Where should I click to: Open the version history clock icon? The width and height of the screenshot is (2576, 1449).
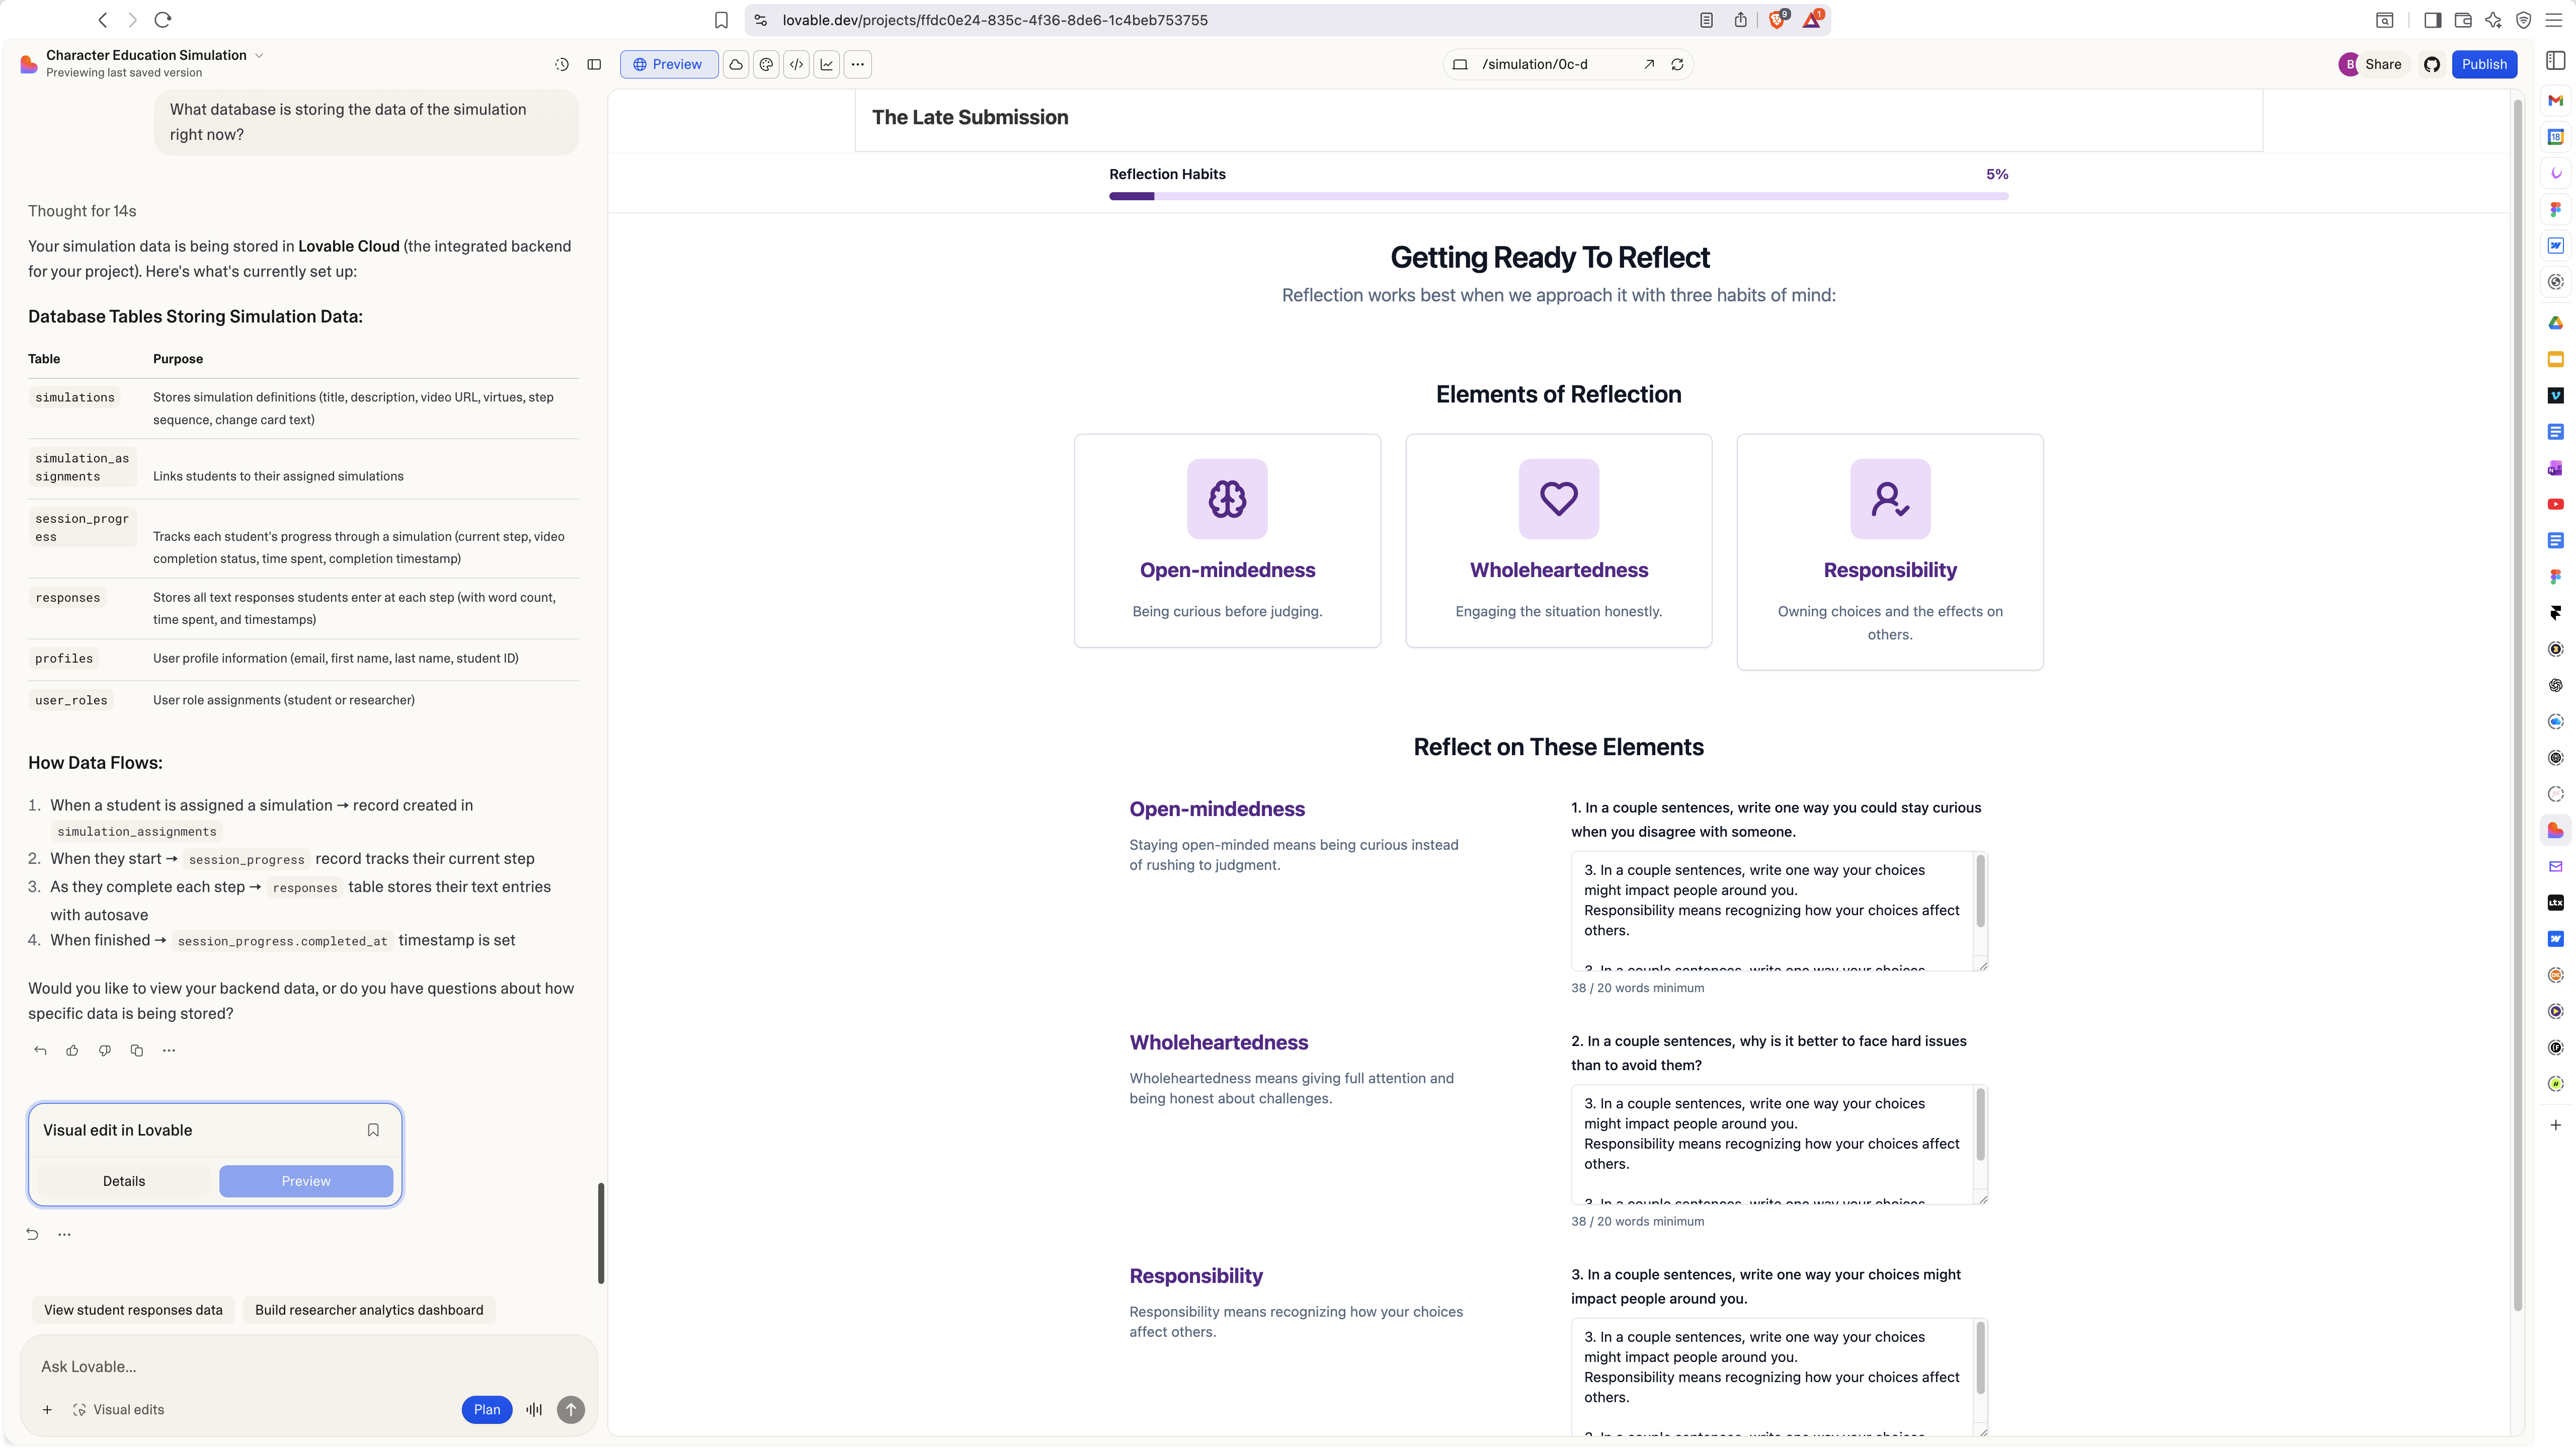pos(562,64)
